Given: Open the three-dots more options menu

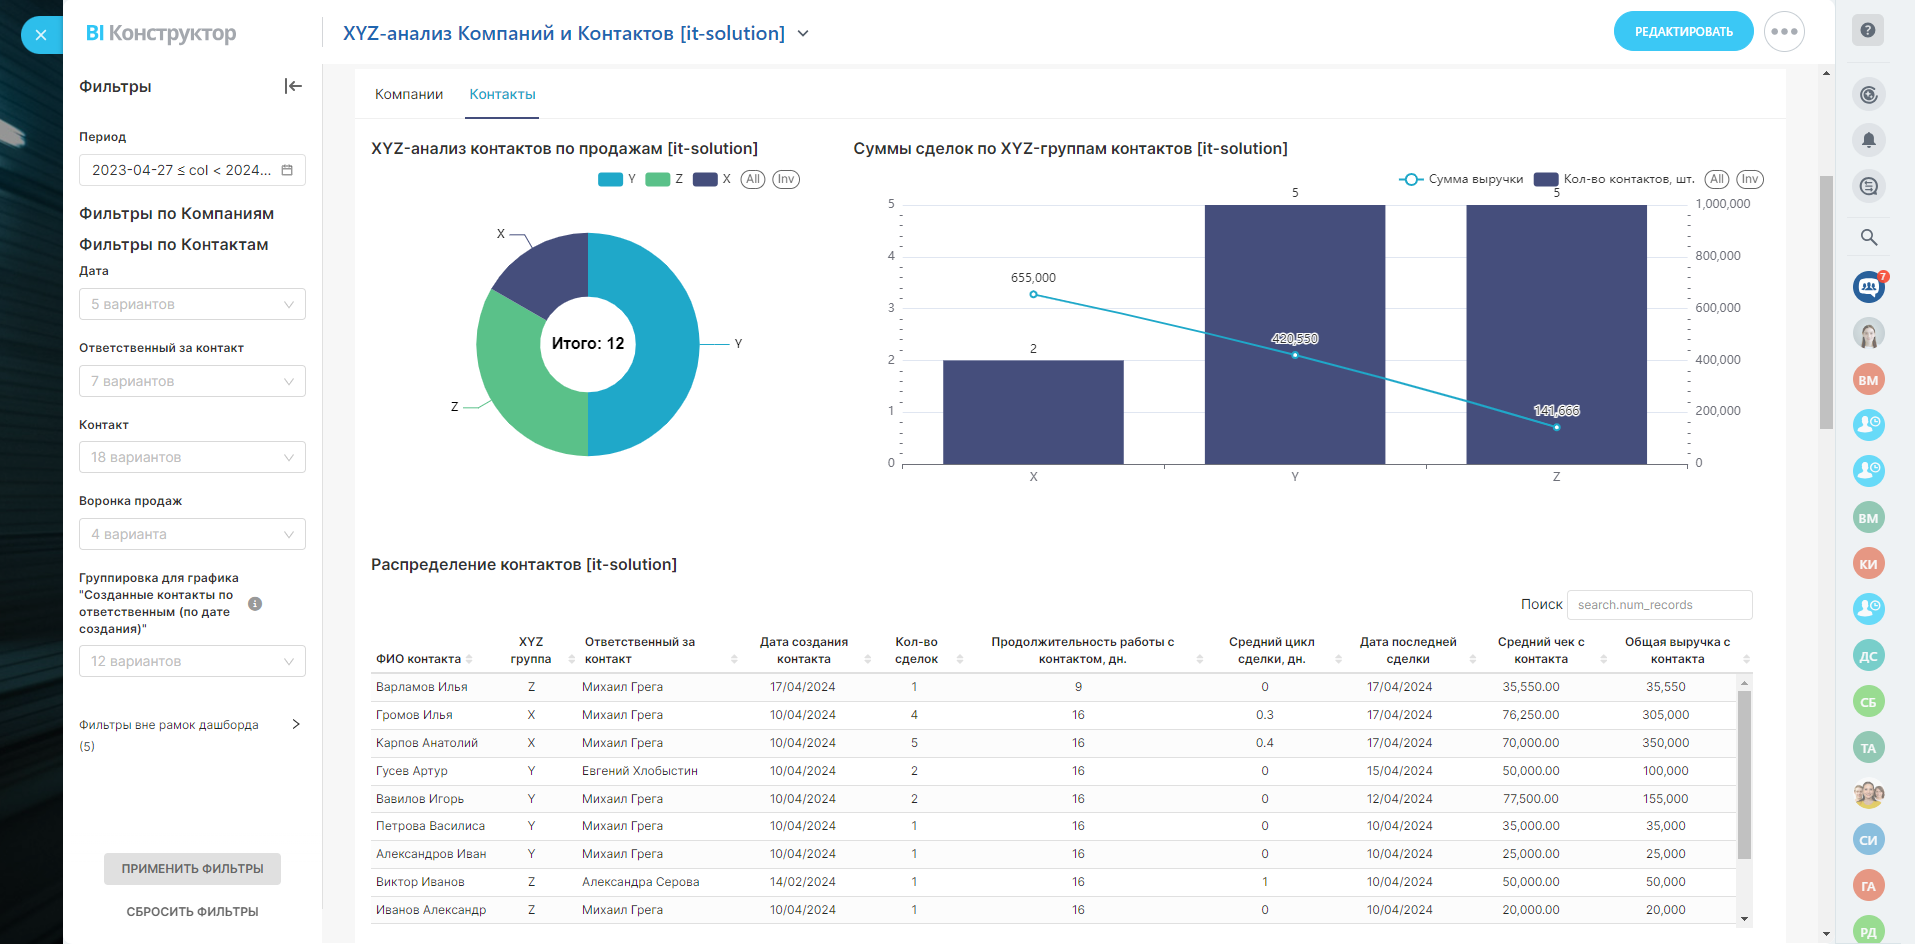Looking at the screenshot, I should (x=1784, y=32).
